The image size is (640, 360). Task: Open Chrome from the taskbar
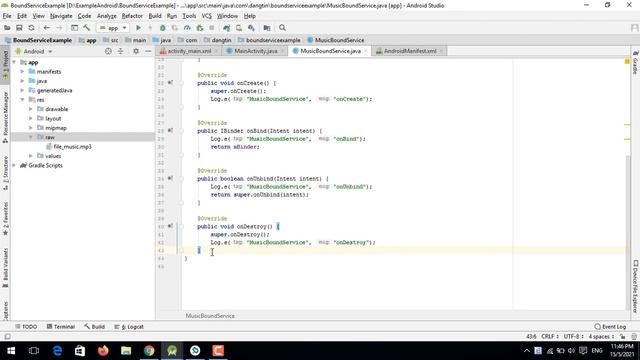point(149,351)
